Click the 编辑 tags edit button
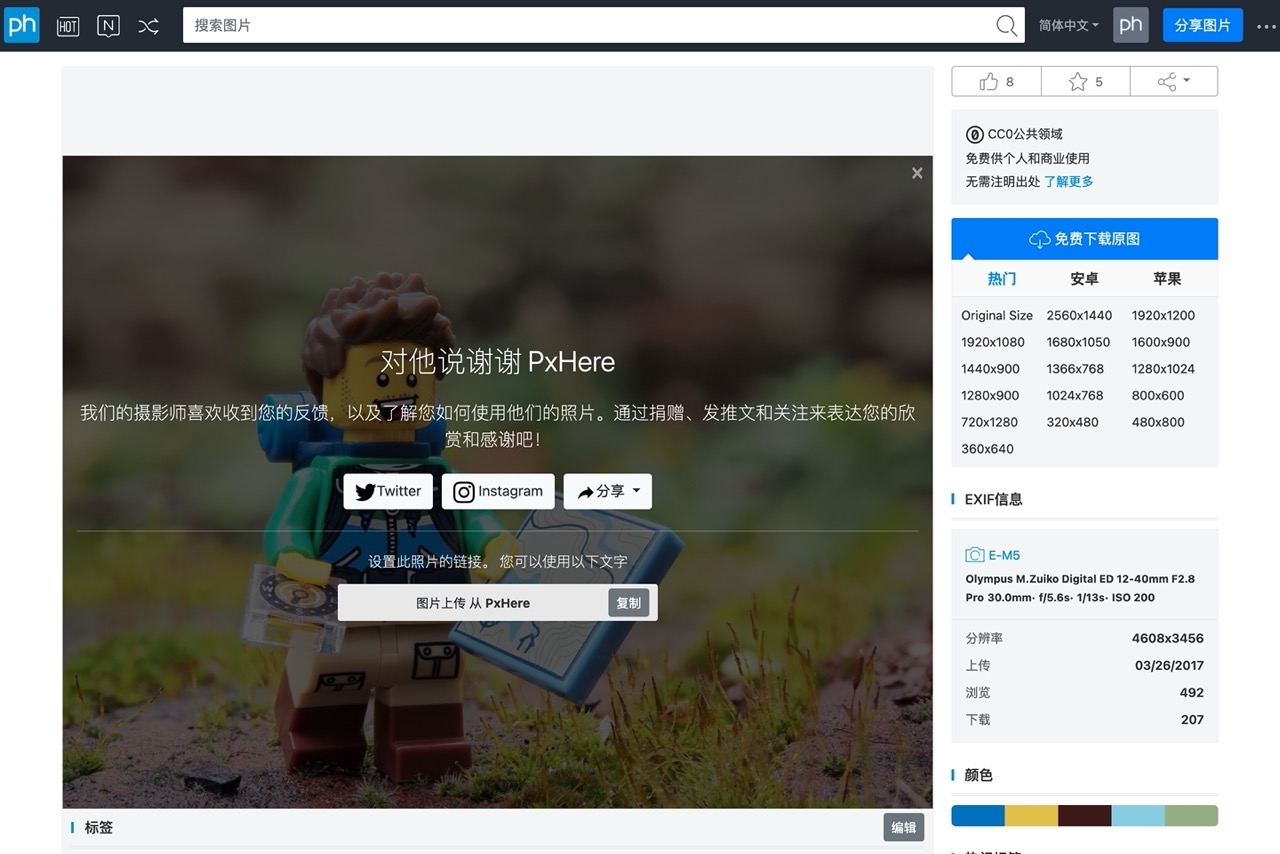This screenshot has height=854, width=1280. click(904, 827)
